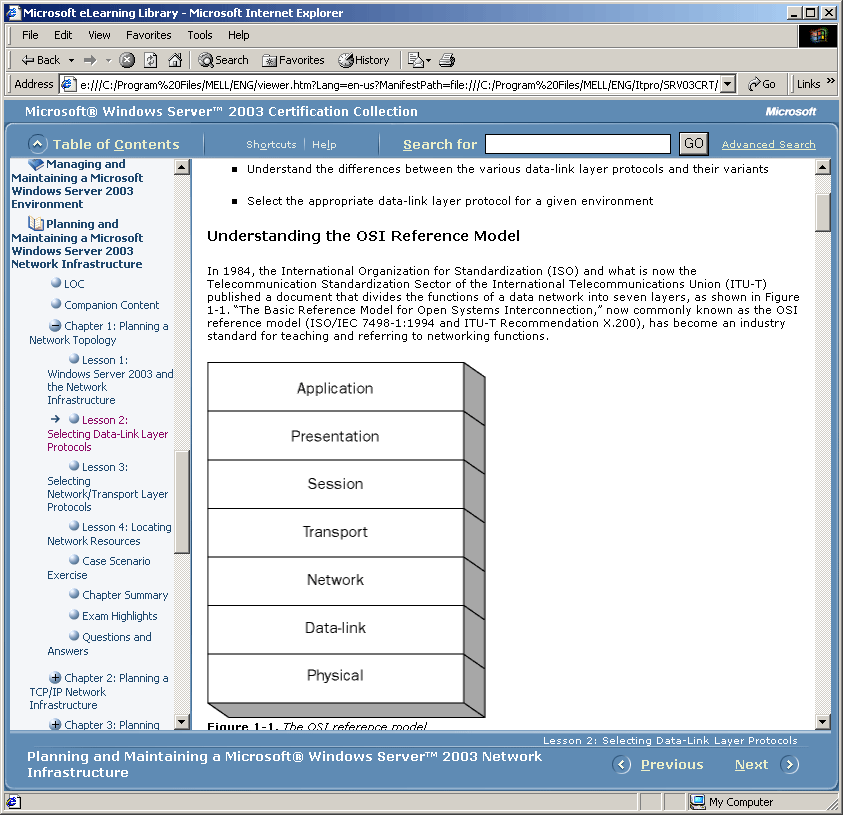Click the table of contents scroll up arrow
The width and height of the screenshot is (843, 815).
(182, 167)
